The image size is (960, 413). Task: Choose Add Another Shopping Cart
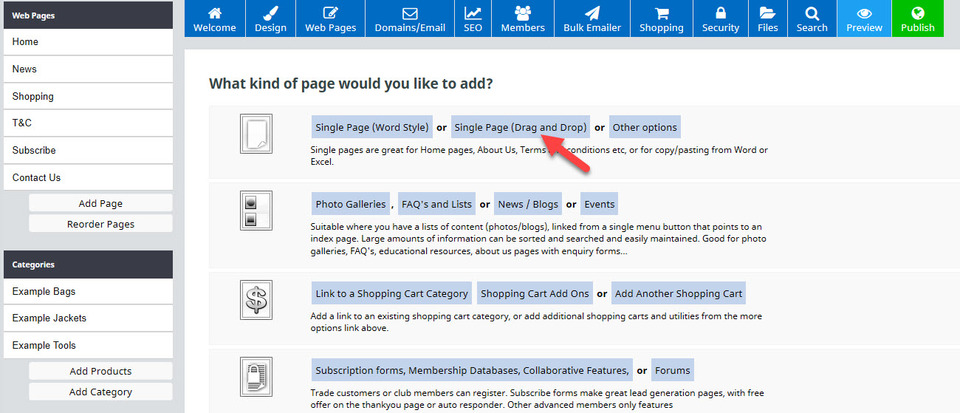coord(678,293)
